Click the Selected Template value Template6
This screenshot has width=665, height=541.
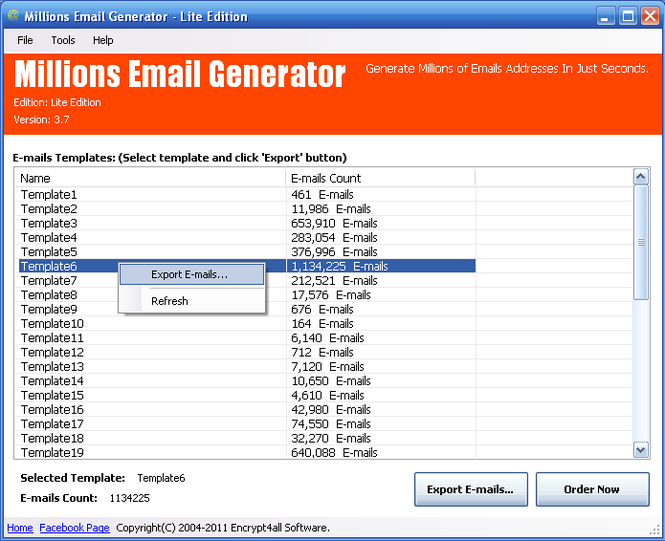point(161,478)
